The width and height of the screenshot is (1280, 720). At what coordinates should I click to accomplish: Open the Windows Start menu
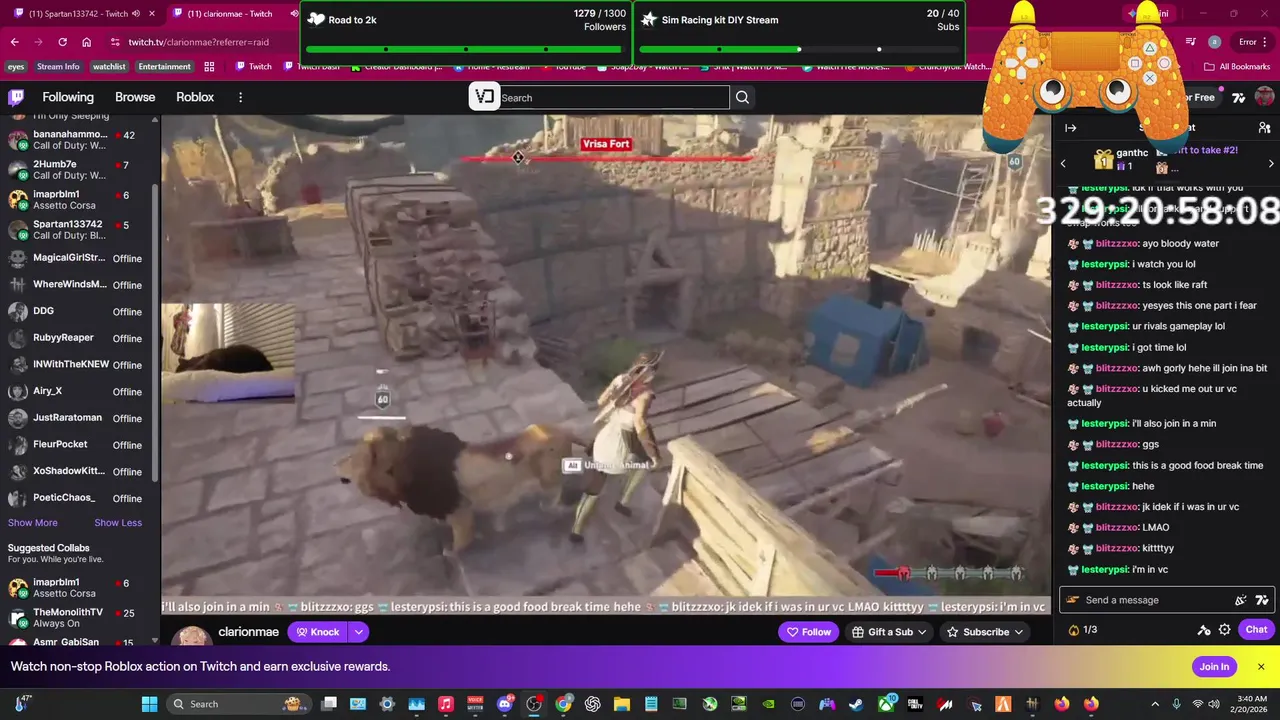point(149,704)
